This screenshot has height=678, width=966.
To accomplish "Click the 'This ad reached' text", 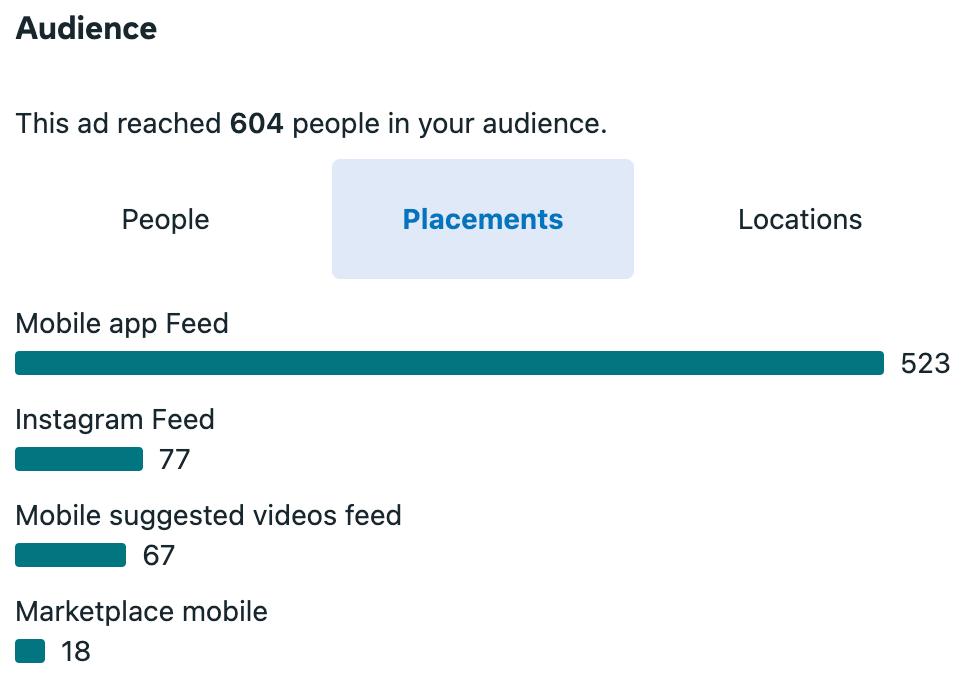I will coord(118,124).
